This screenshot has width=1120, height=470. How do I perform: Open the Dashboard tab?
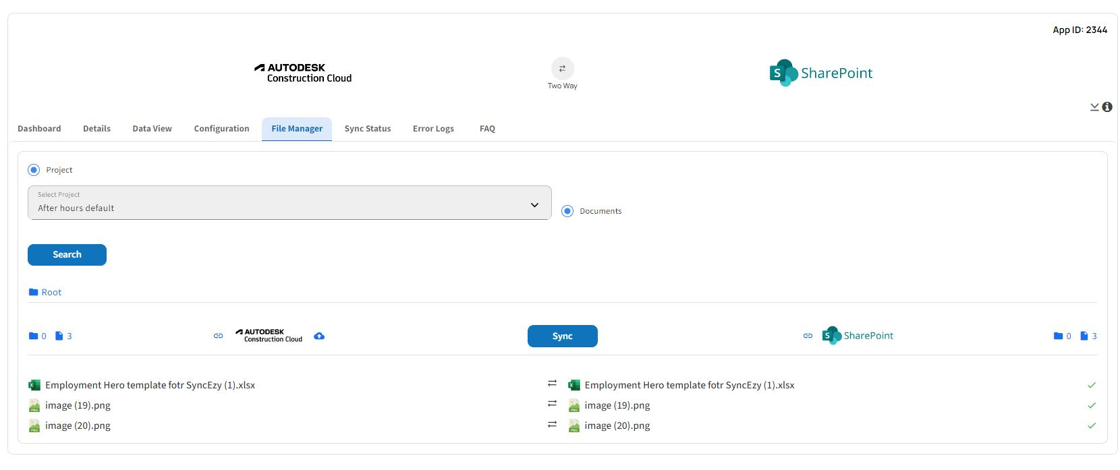click(x=39, y=129)
